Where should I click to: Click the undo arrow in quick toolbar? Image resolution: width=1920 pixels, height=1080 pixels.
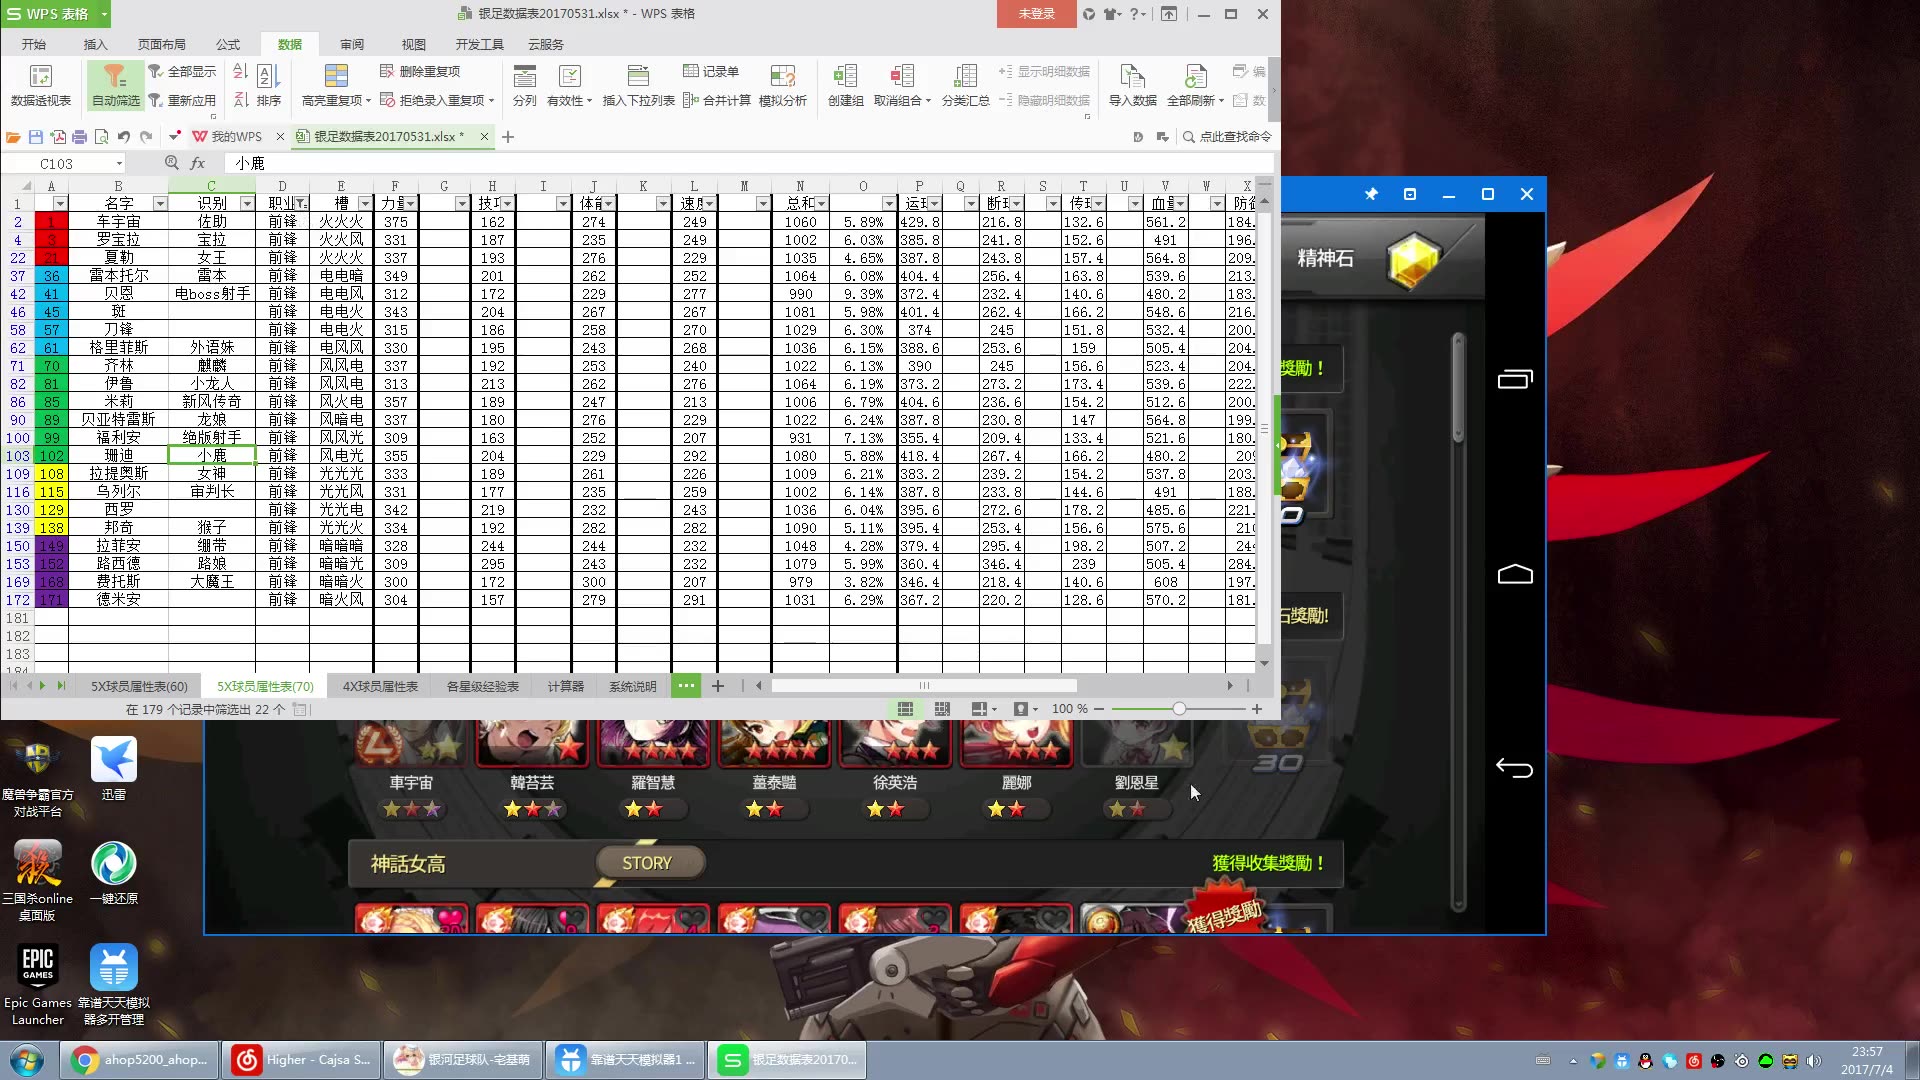coord(124,137)
